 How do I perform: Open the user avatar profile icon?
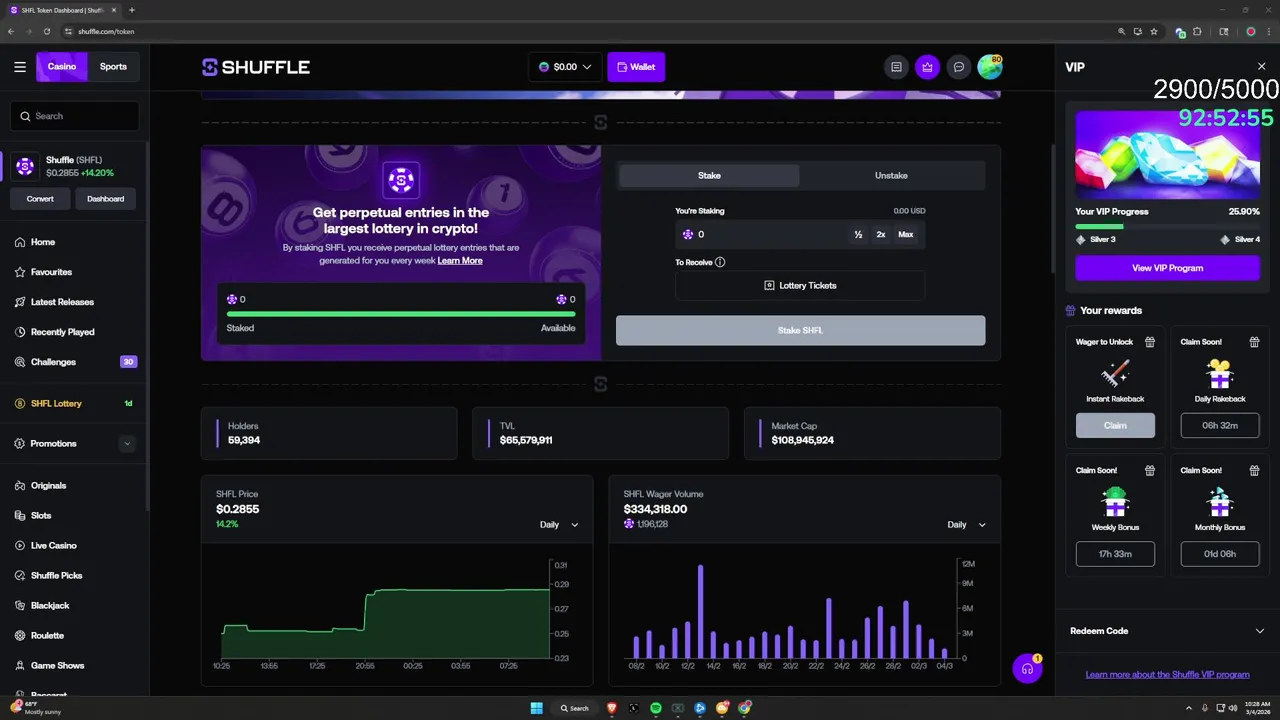[989, 67]
